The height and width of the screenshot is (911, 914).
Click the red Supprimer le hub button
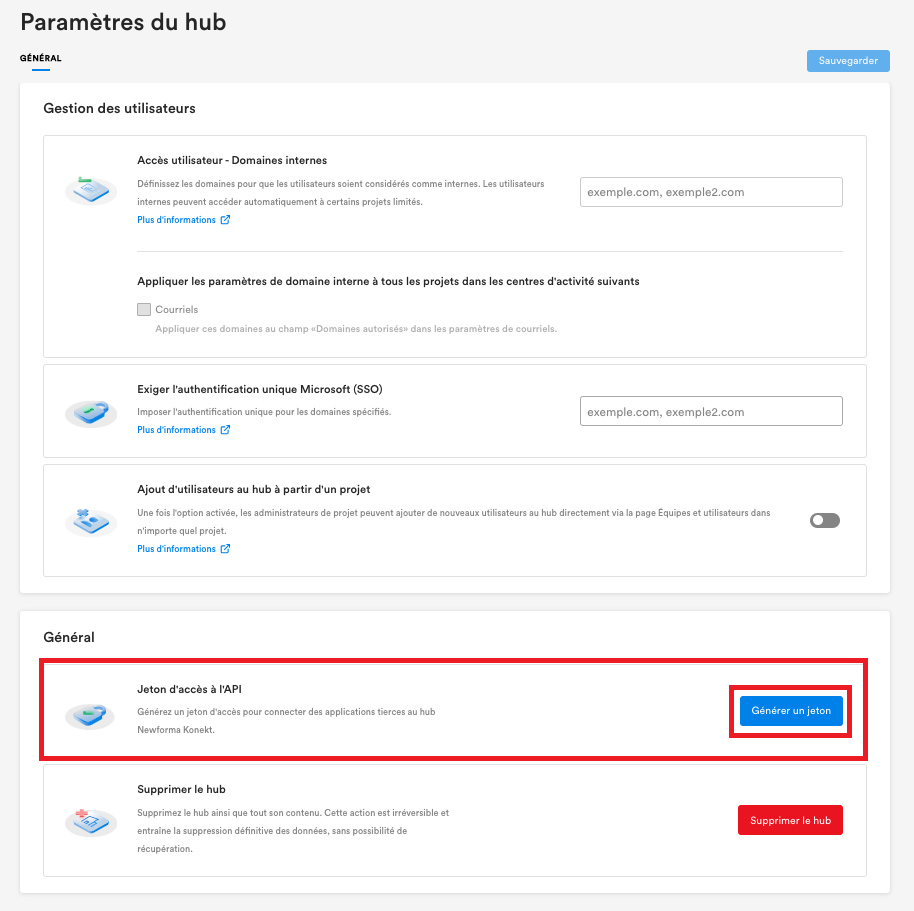click(790, 821)
